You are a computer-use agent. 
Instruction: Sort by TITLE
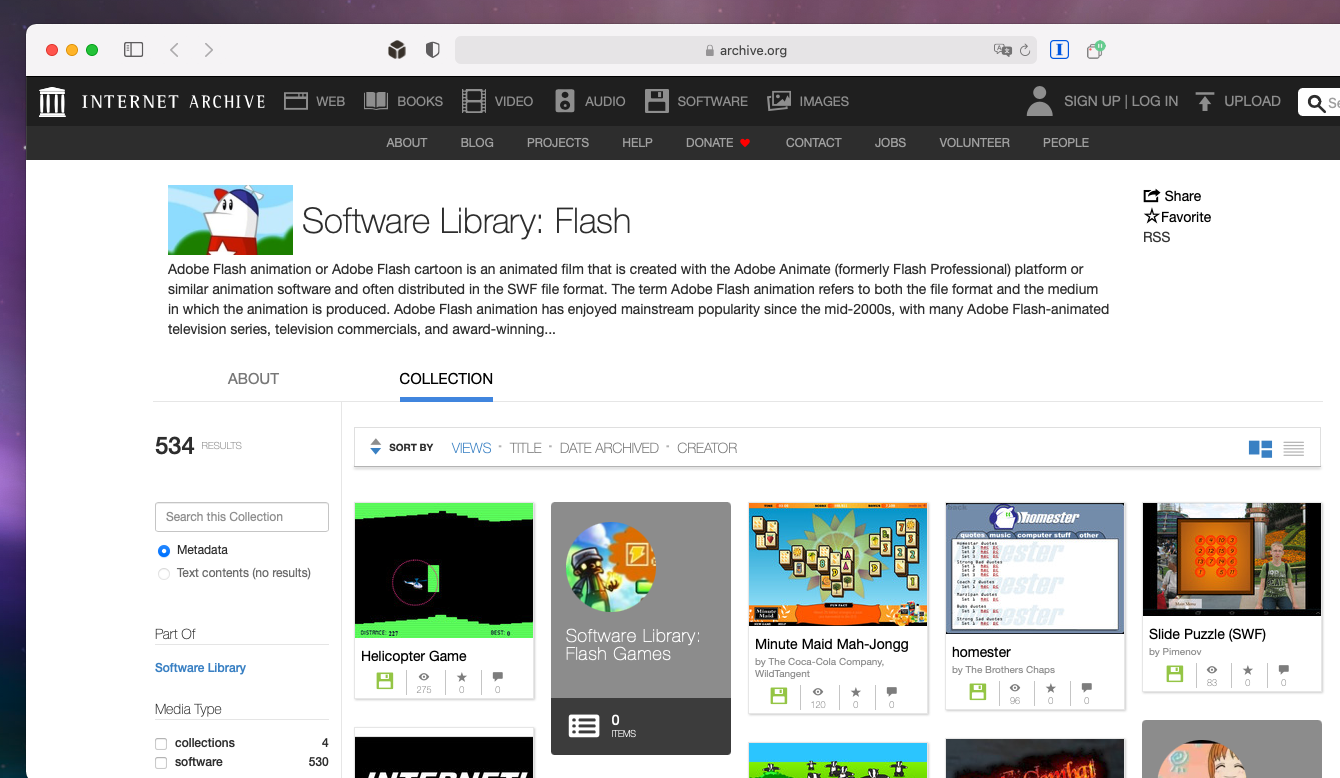pos(525,448)
